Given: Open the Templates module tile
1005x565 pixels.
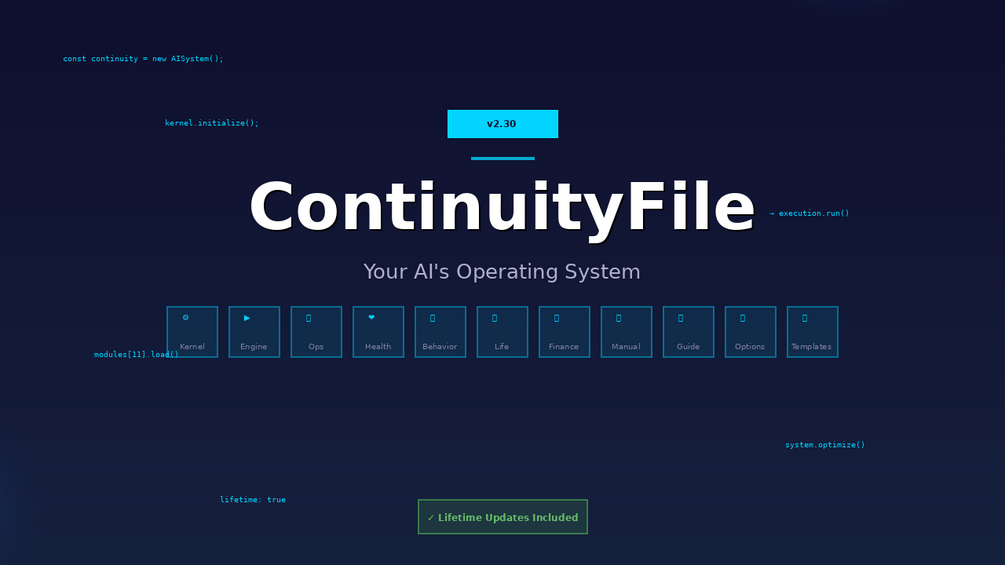Looking at the screenshot, I should pyautogui.click(x=812, y=332).
